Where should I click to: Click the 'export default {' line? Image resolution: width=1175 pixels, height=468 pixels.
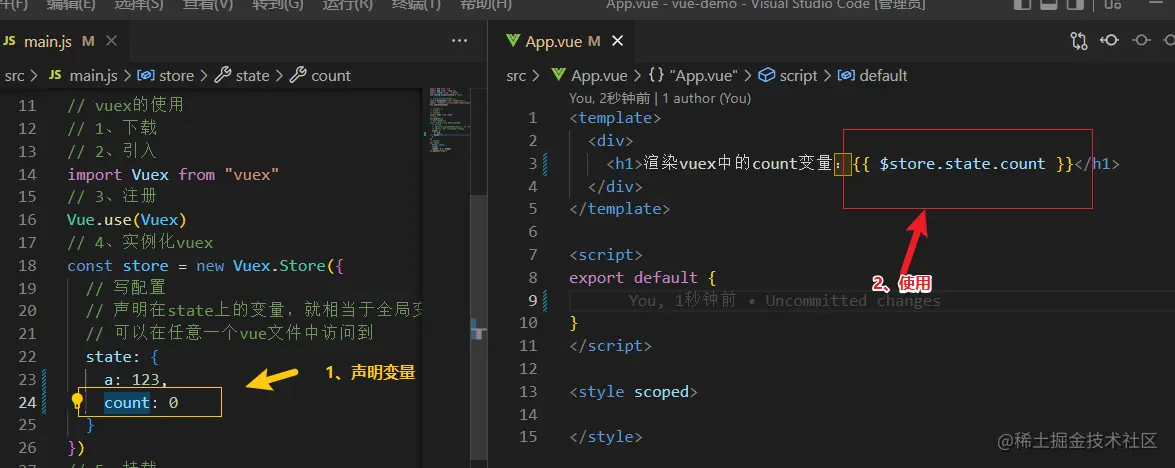click(x=643, y=278)
